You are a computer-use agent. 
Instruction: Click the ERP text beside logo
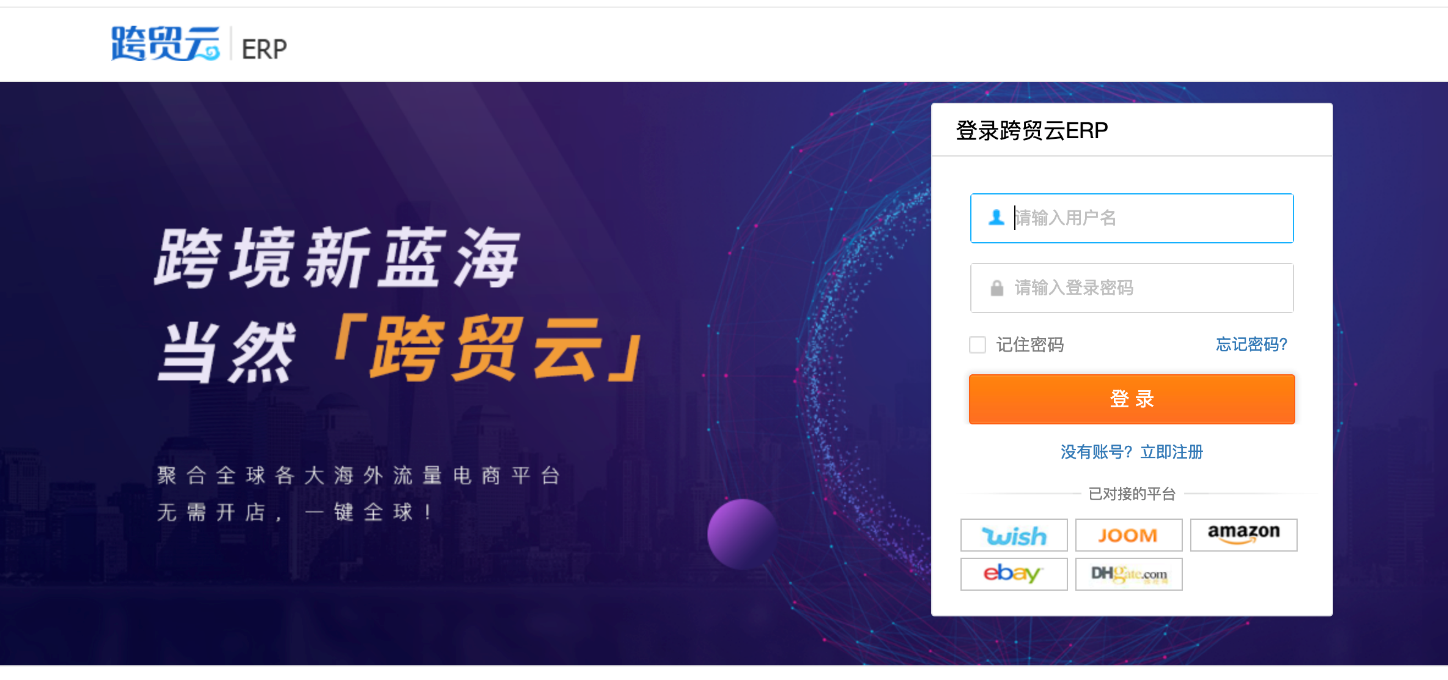(264, 48)
